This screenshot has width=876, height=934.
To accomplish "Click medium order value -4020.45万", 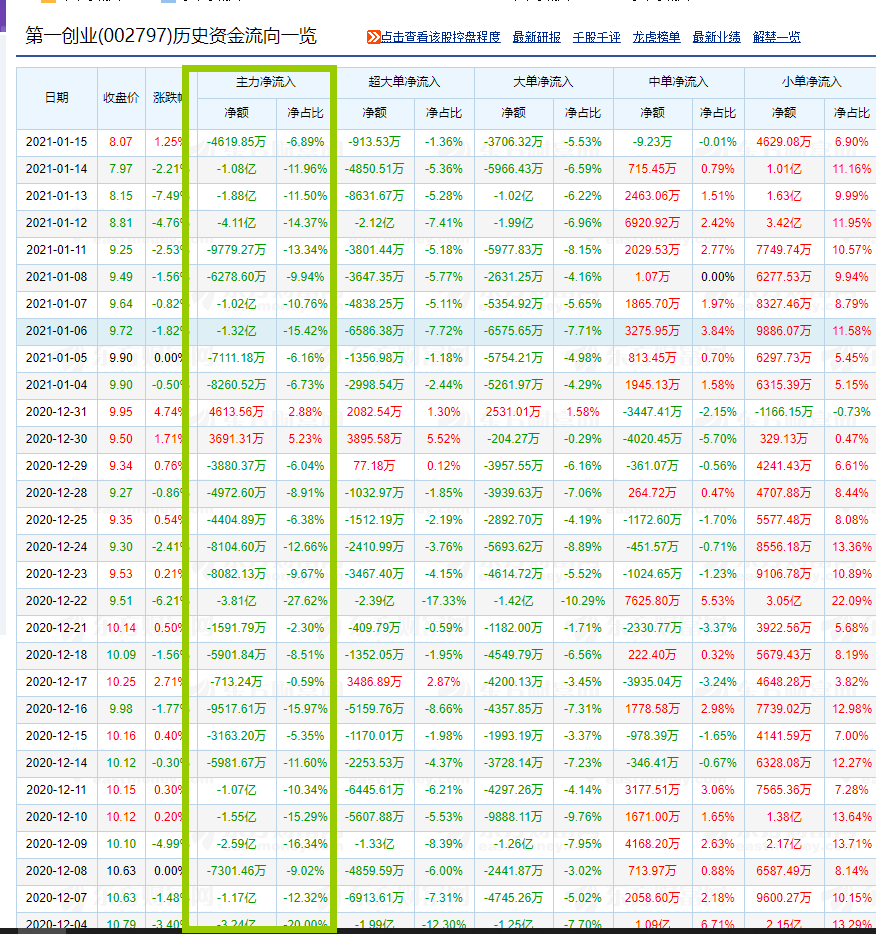I will [652, 439].
